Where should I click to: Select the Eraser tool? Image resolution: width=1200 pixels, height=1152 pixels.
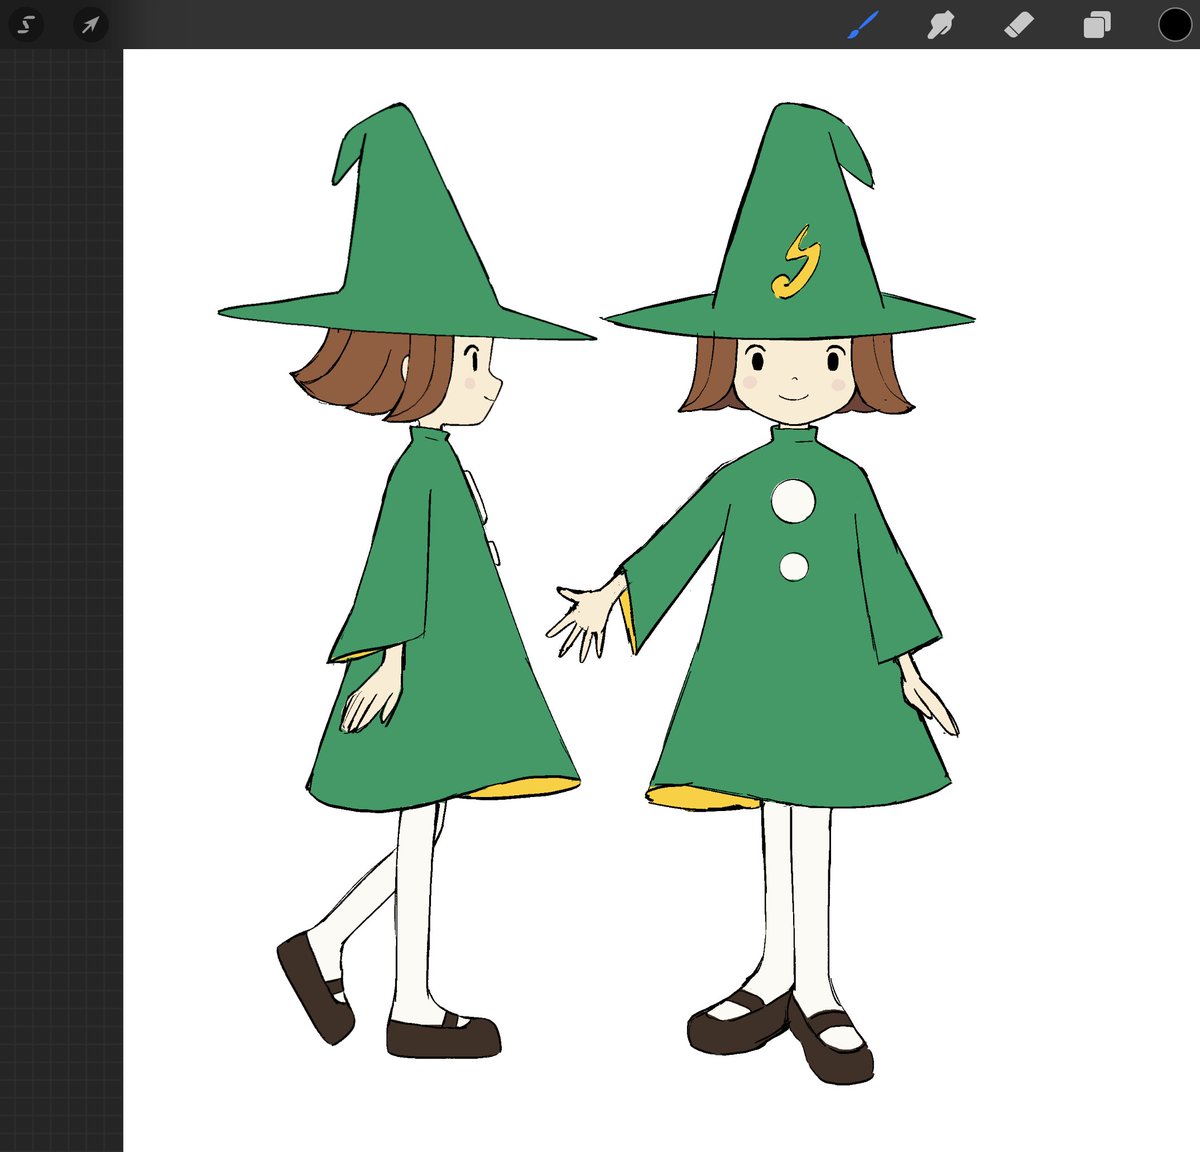point(1018,25)
